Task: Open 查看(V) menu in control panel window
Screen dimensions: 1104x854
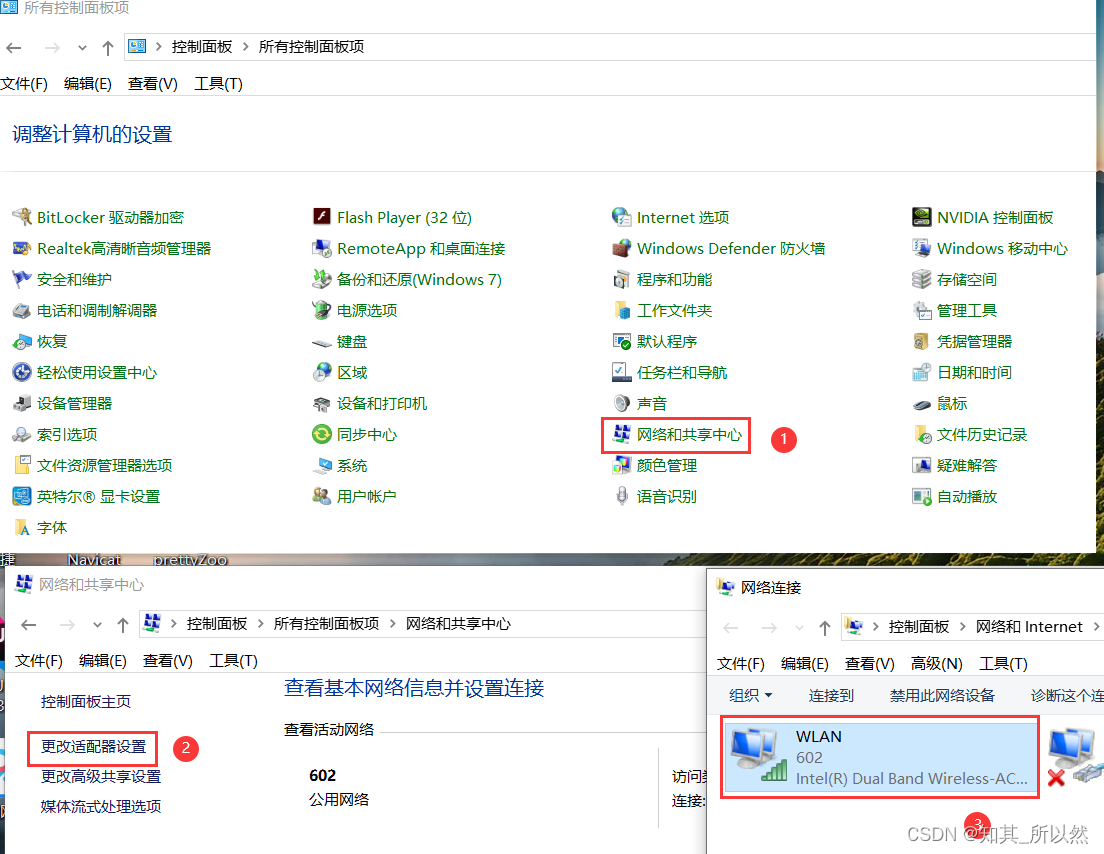Action: [x=152, y=84]
